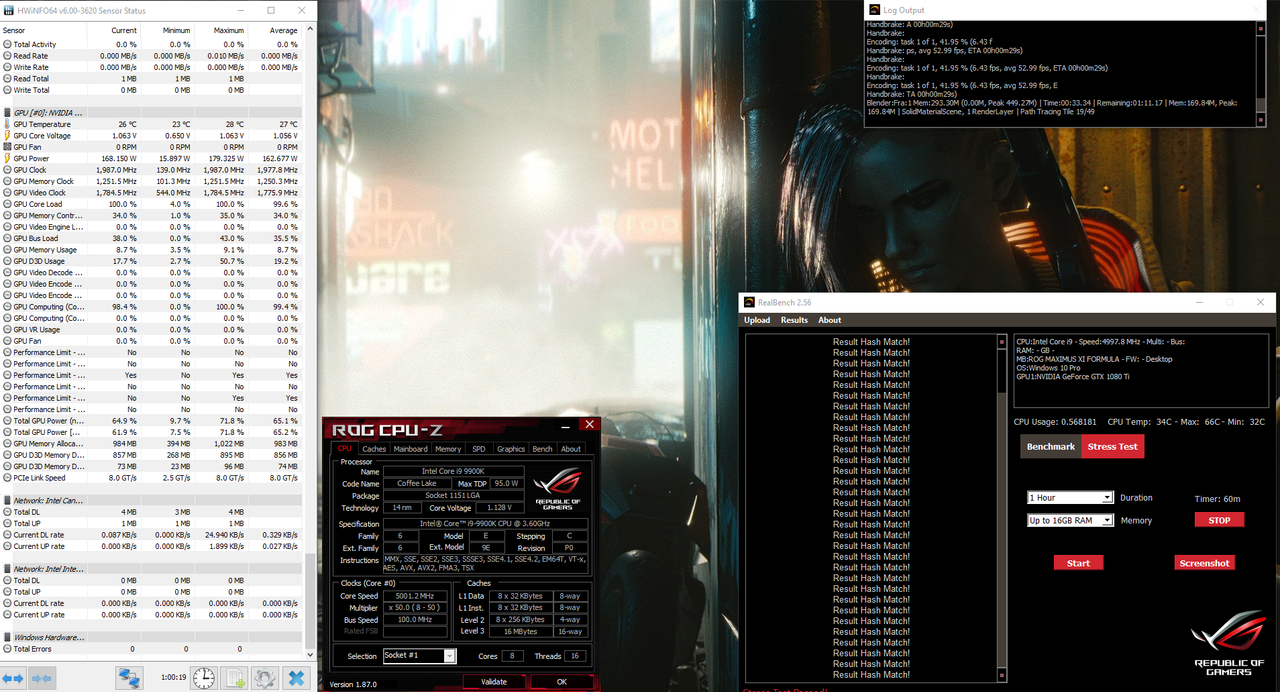This screenshot has width=1280, height=692.
Task: Open HWiNFO sensor settings gear icon
Action: (x=265, y=678)
